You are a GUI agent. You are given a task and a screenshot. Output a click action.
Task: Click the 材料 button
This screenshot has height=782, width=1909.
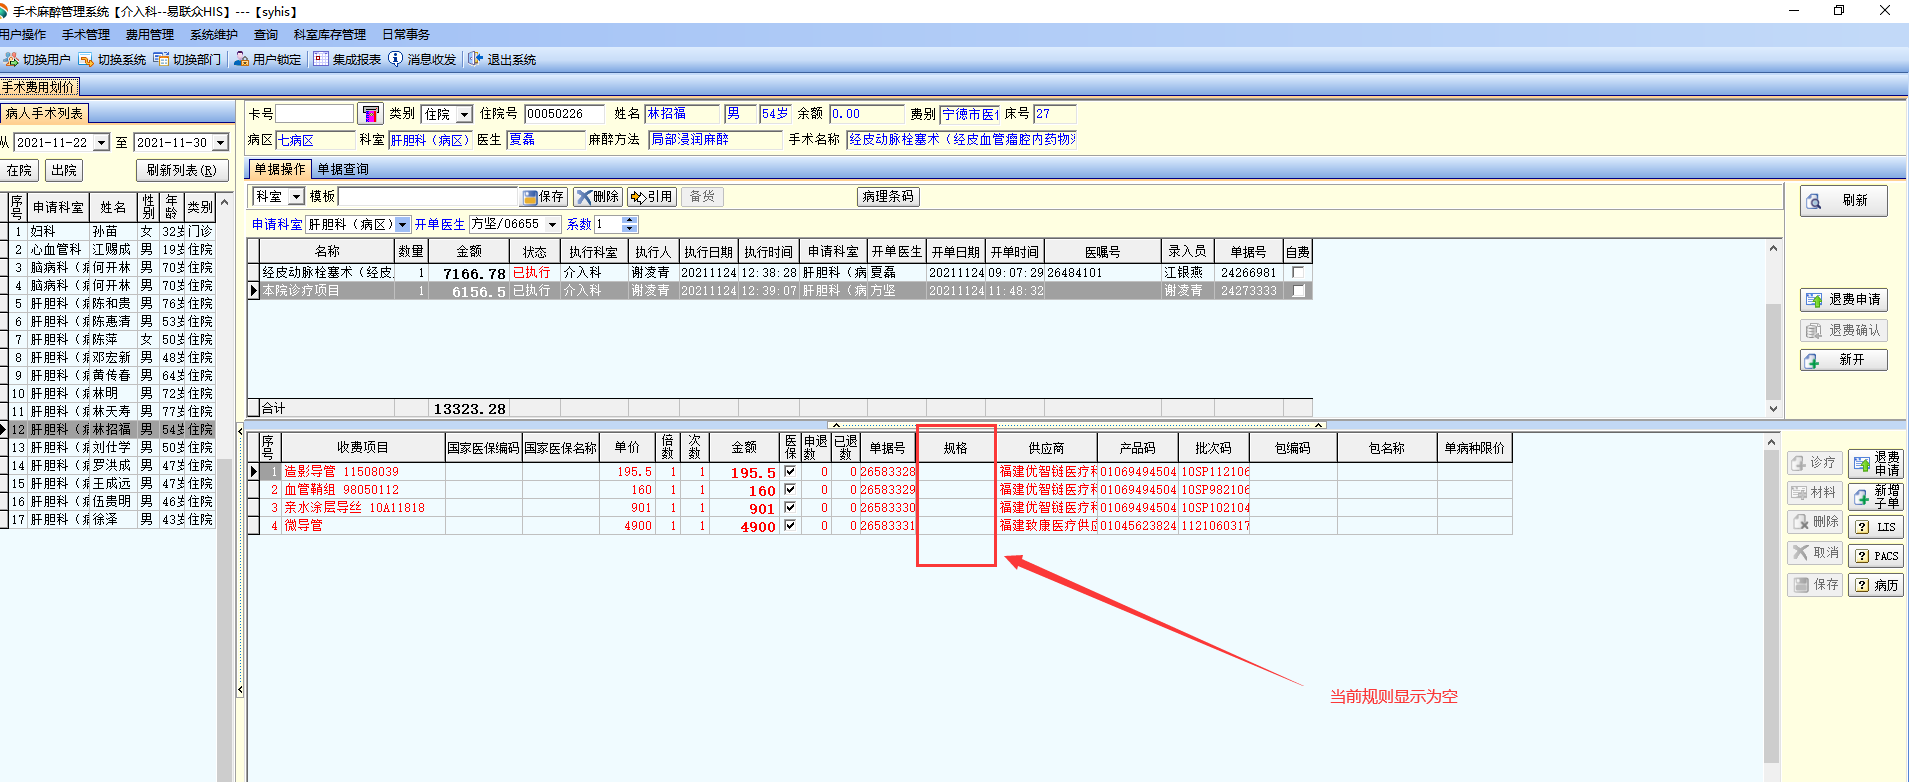coord(1814,493)
